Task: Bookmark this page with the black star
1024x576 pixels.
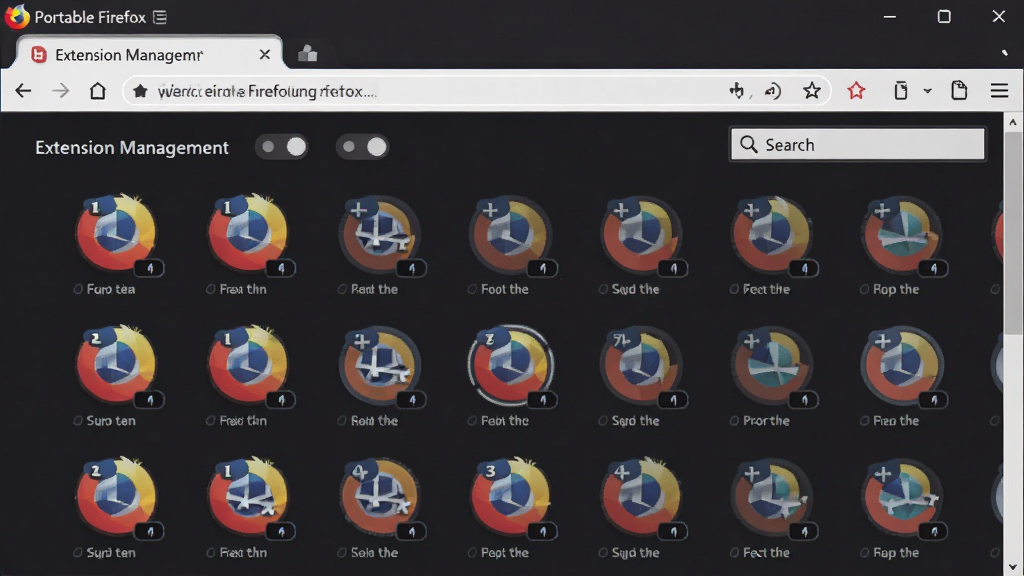Action: (812, 91)
